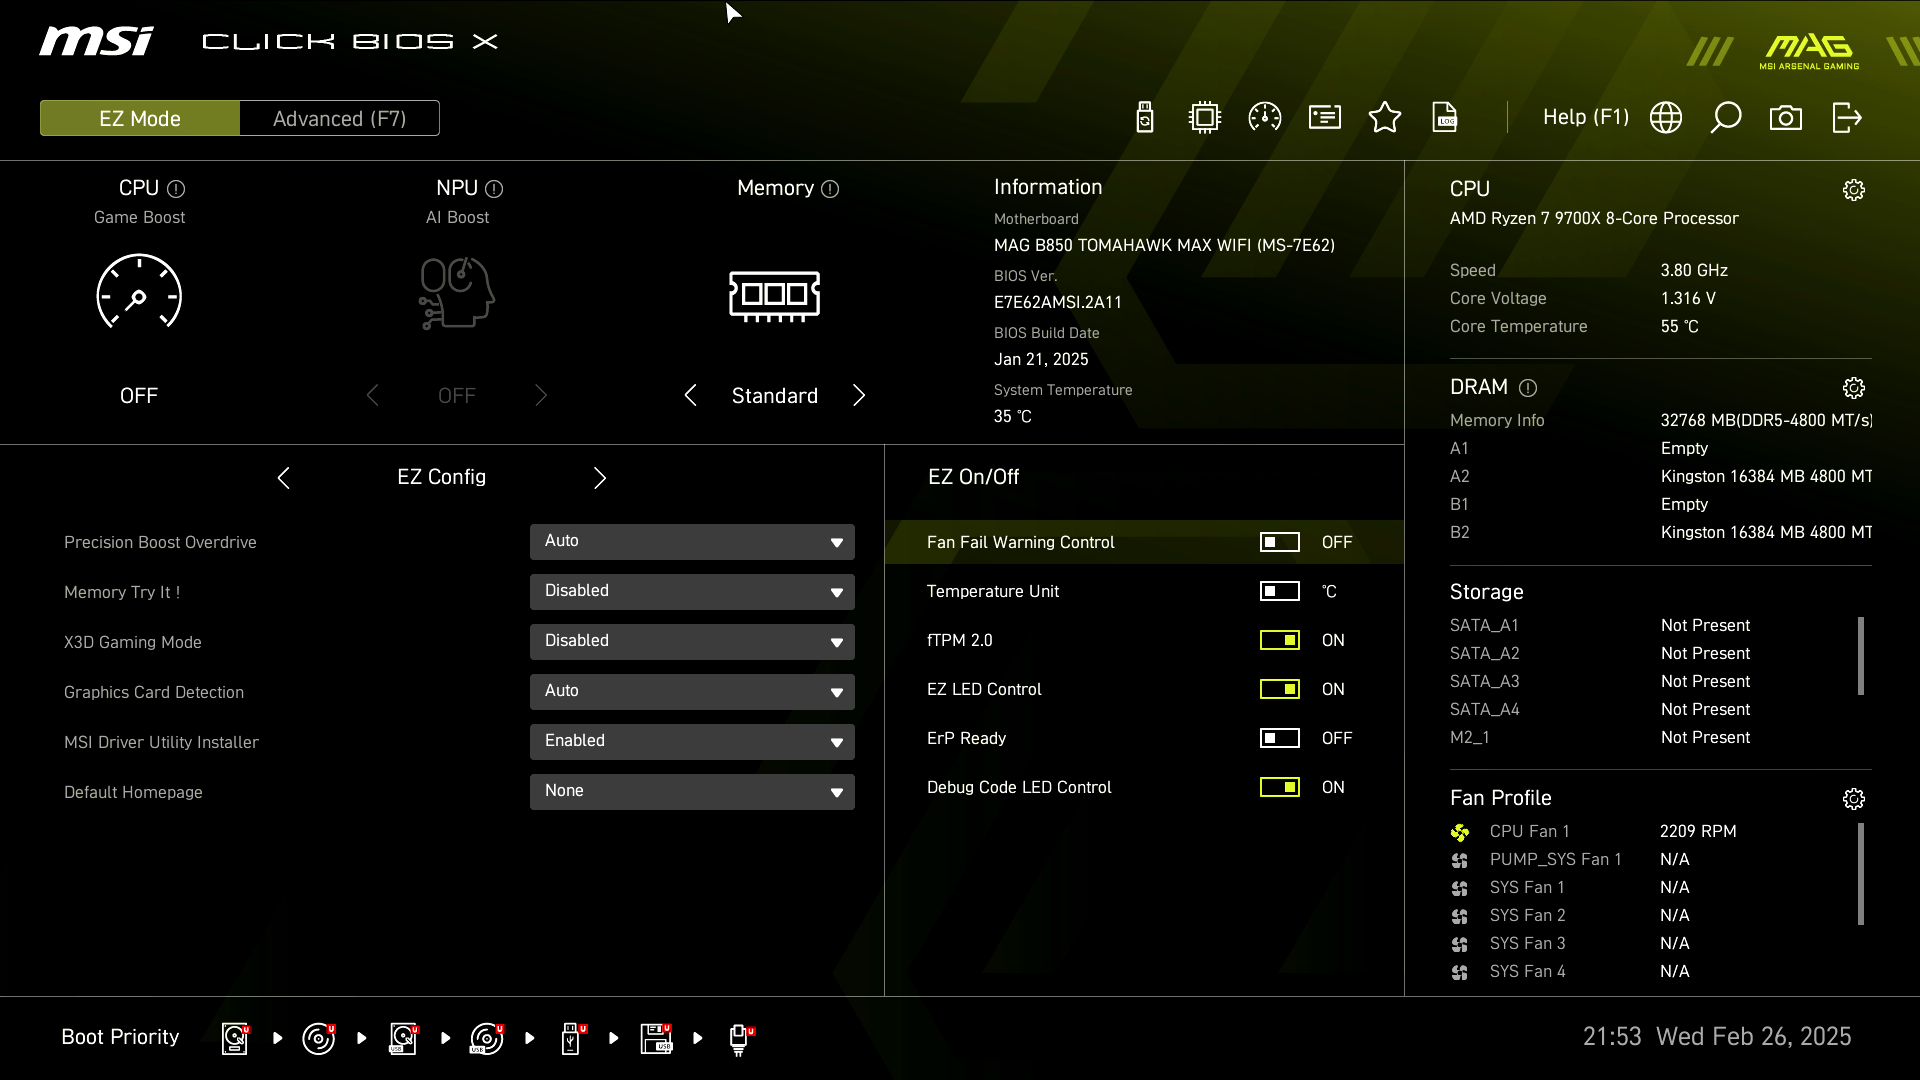
Task: Switch to the Advanced (F7) tab
Action: pyautogui.click(x=339, y=118)
